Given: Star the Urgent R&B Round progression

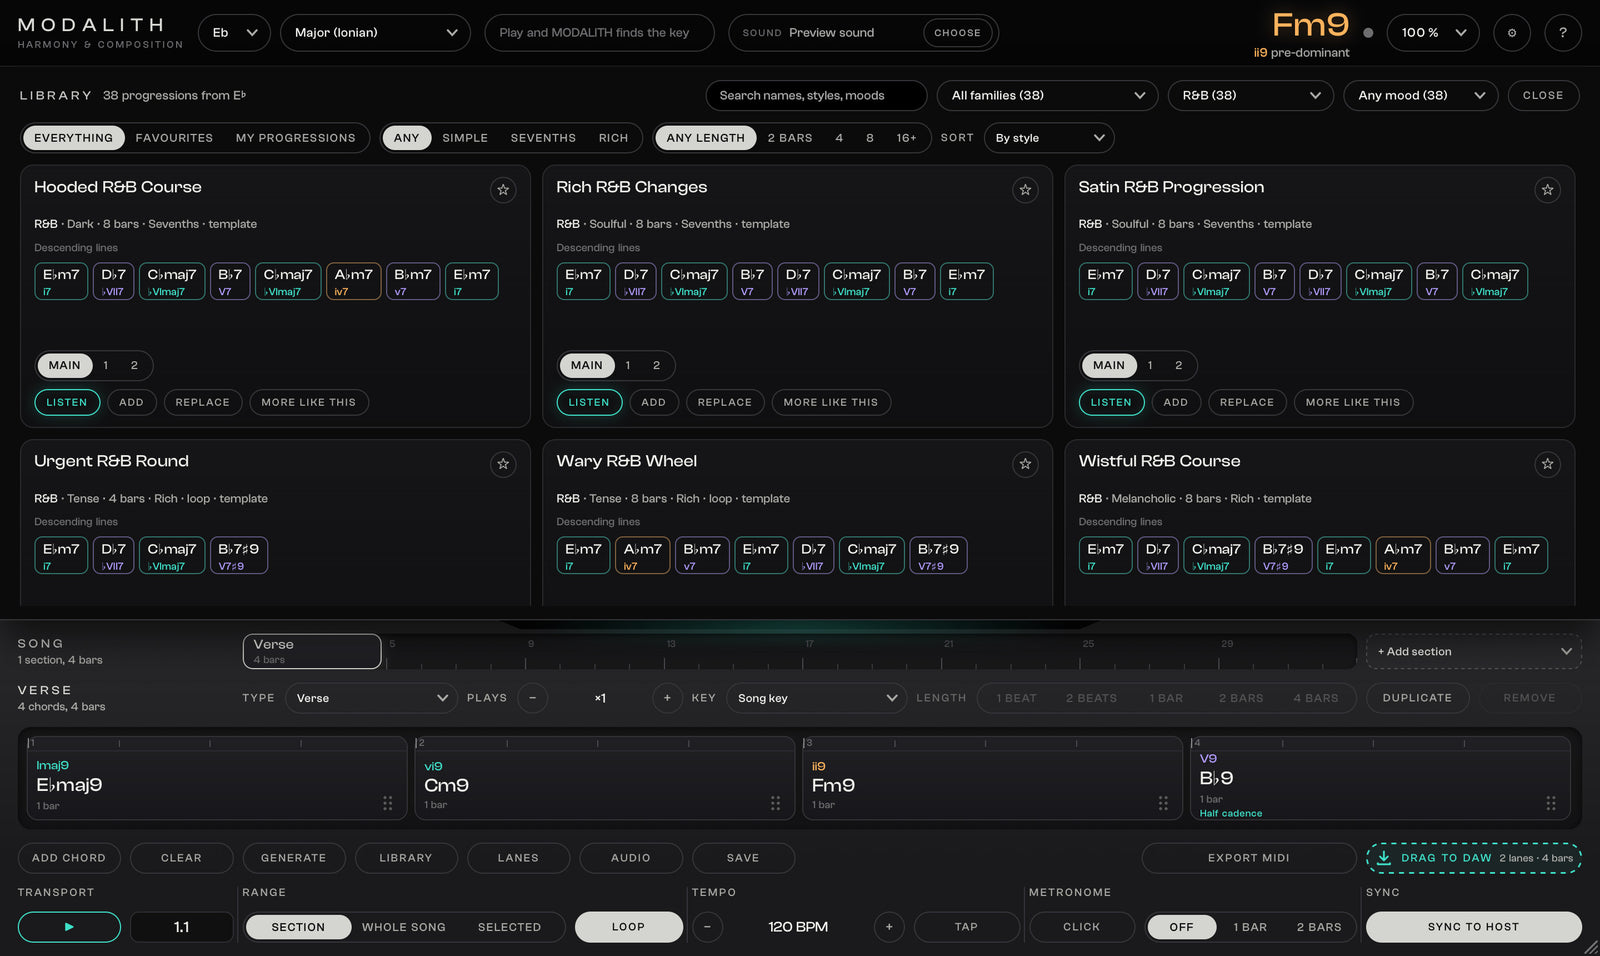Looking at the screenshot, I should point(503,464).
